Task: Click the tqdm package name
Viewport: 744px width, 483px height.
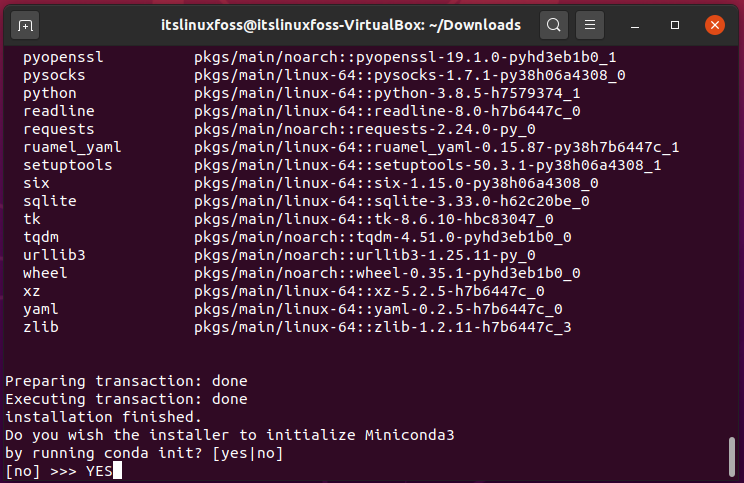Action: pos(41,237)
